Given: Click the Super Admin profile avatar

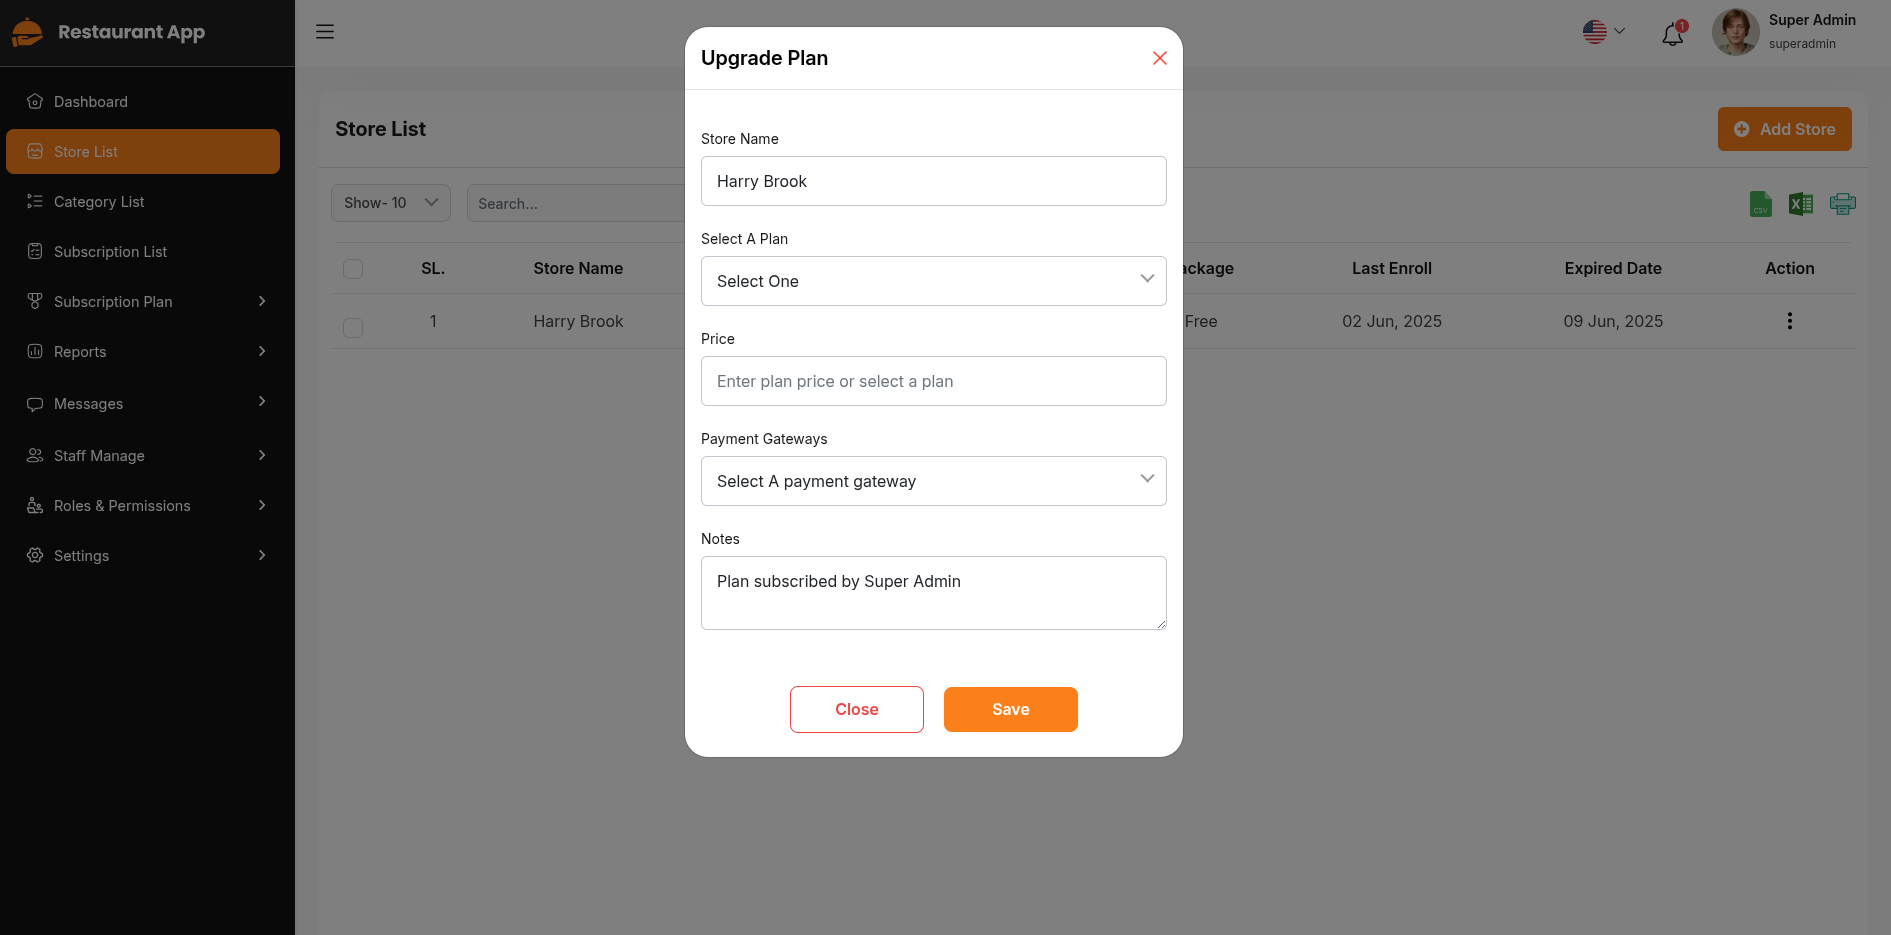Looking at the screenshot, I should click(x=1735, y=32).
